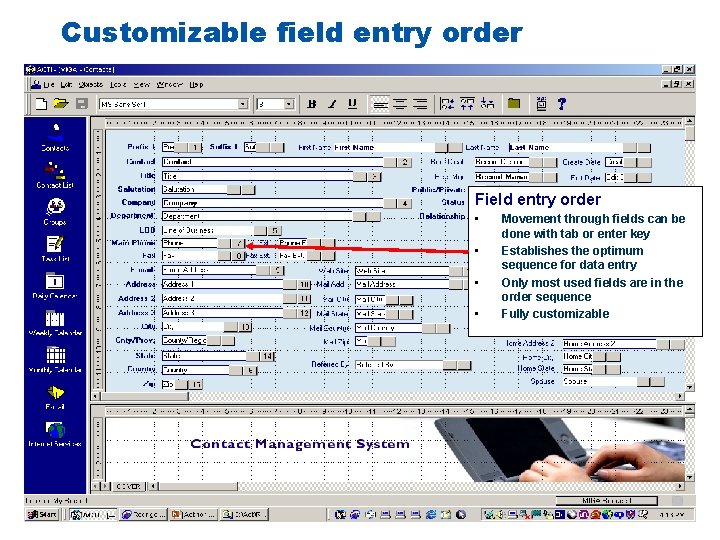This screenshot has width=720, height=540.
Task: Select the Address 1 field box
Action: (x=222, y=284)
